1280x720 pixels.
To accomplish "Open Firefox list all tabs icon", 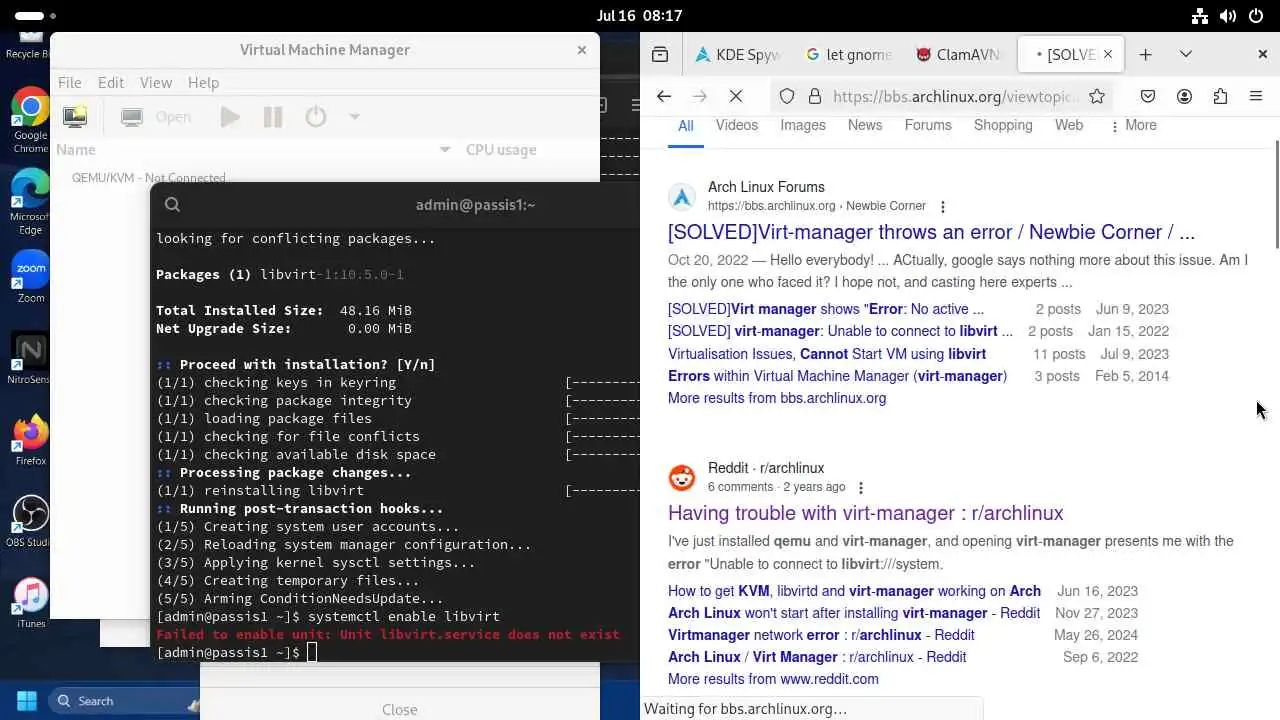I will pos(660,54).
